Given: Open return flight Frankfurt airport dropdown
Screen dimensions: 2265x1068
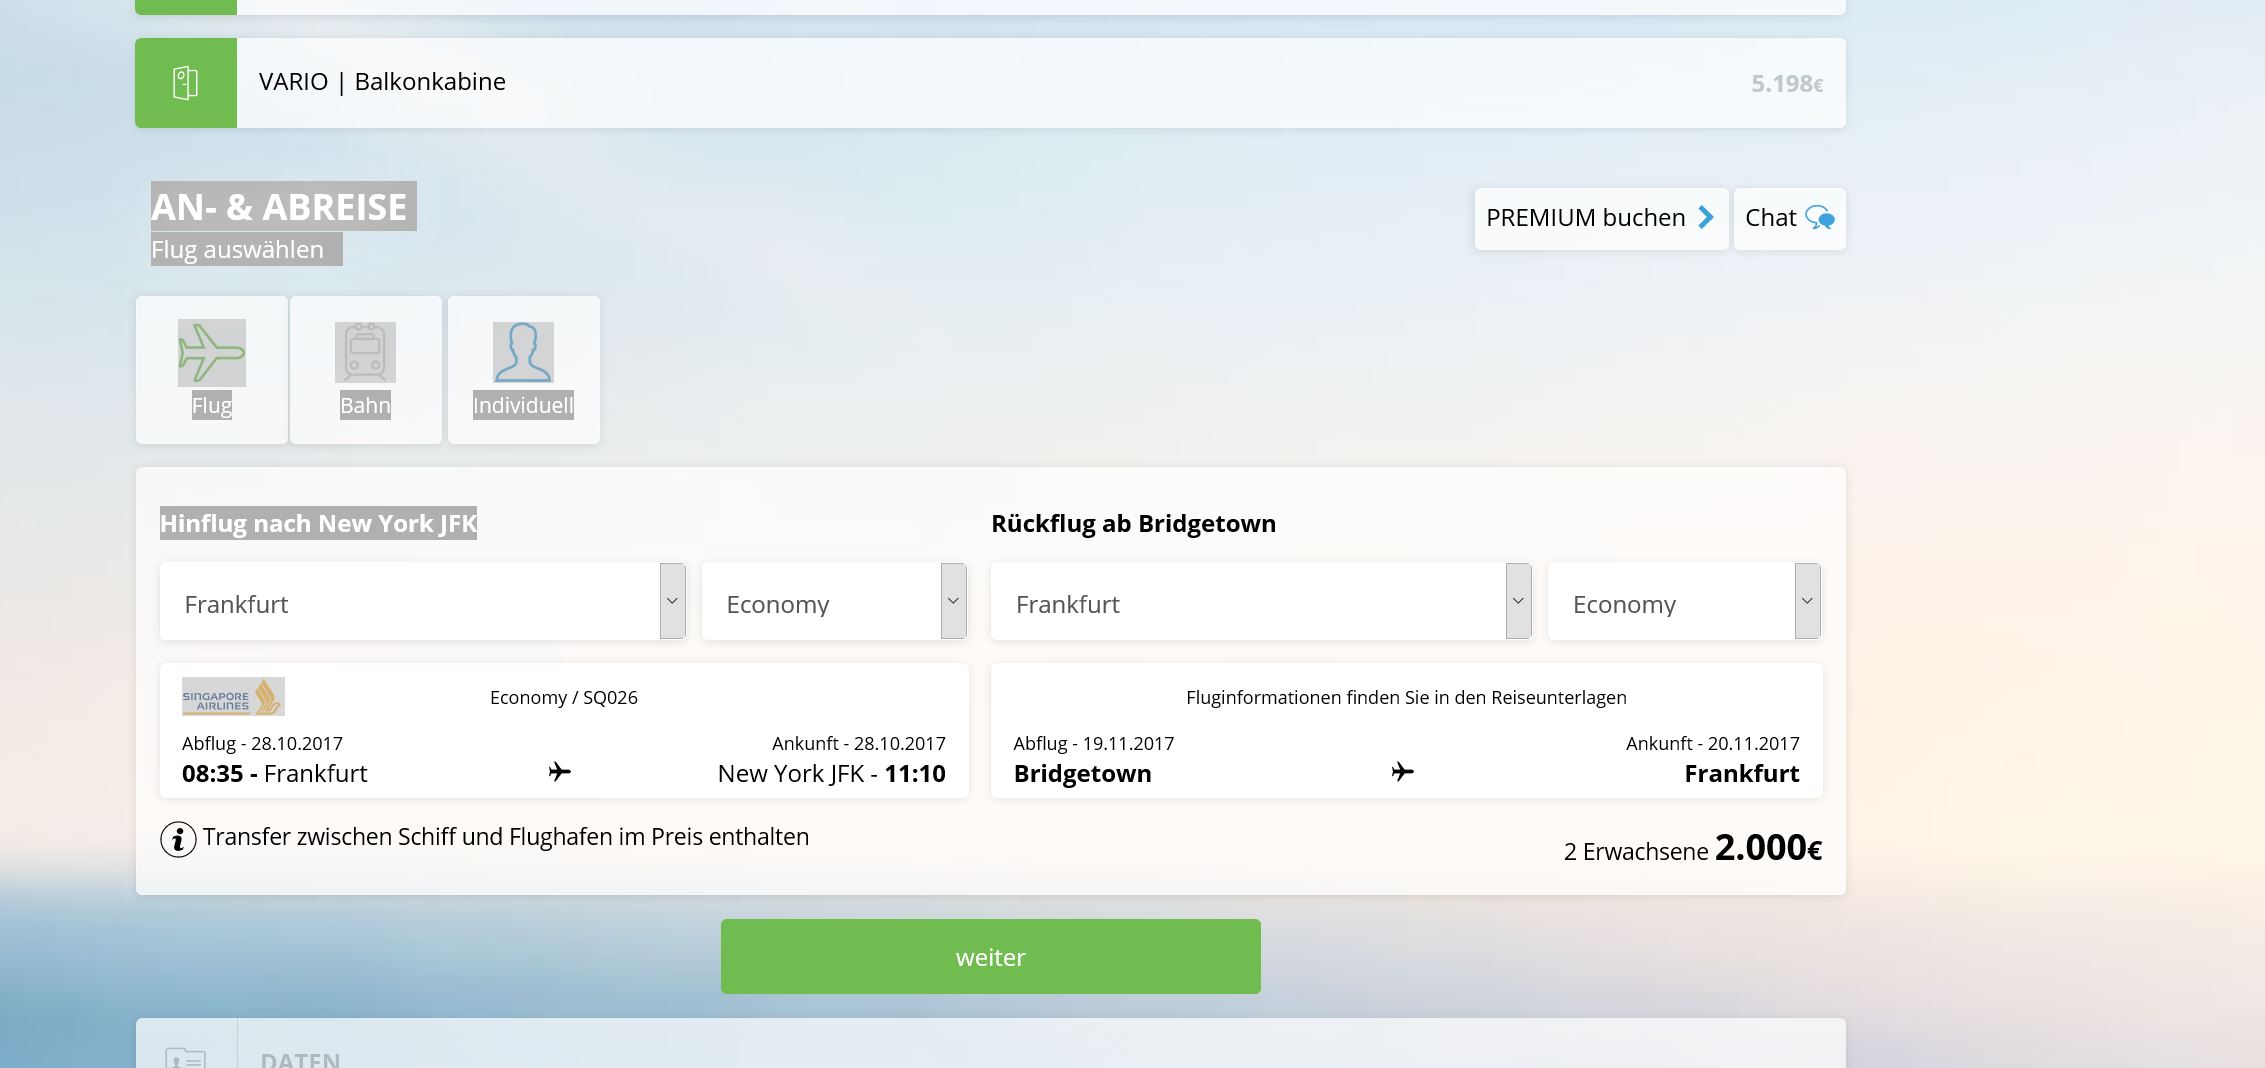Looking at the screenshot, I should (x=1260, y=601).
